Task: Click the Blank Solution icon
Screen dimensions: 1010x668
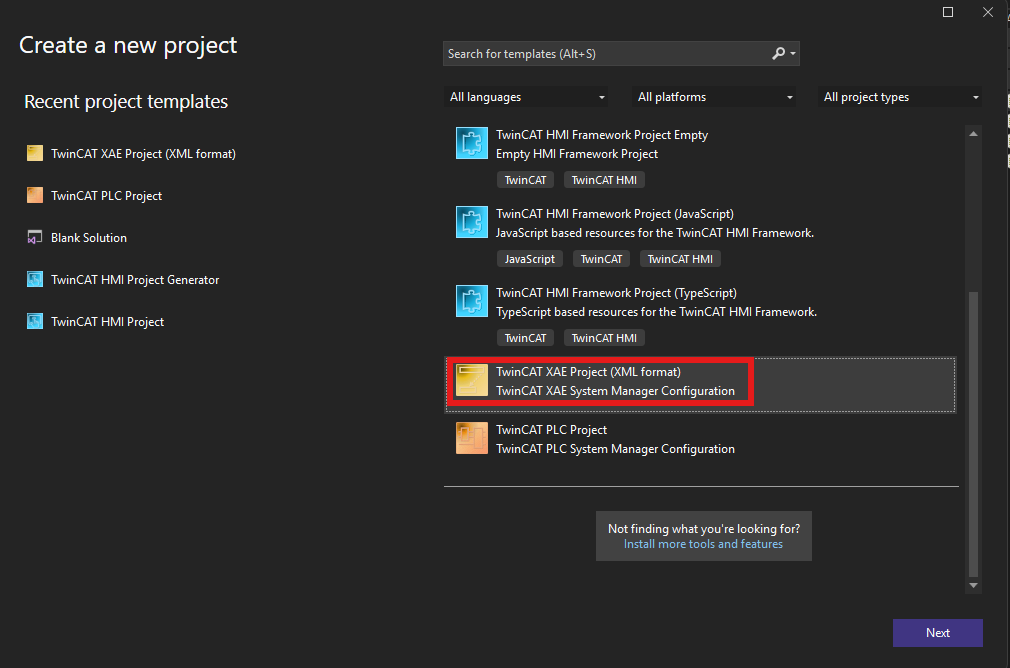Action: (x=35, y=237)
